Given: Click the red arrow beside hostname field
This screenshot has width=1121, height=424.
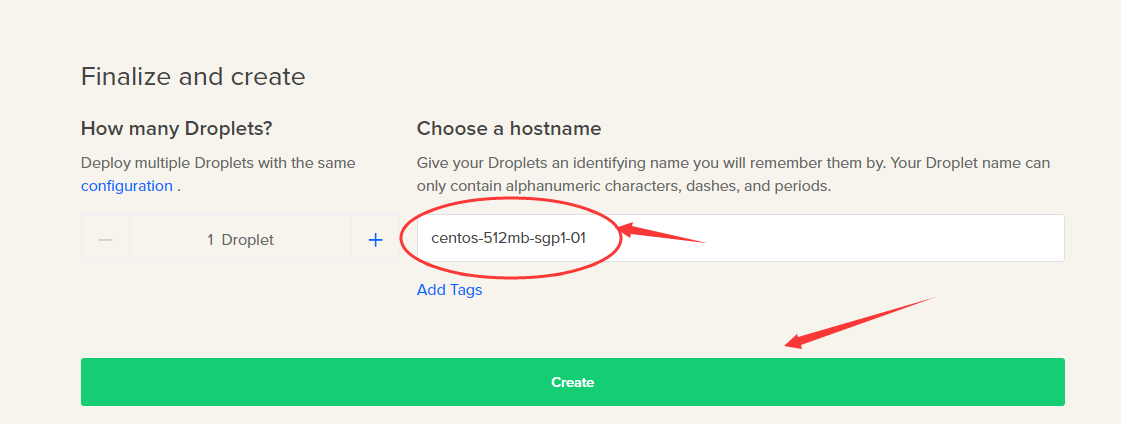Looking at the screenshot, I should (x=661, y=233).
